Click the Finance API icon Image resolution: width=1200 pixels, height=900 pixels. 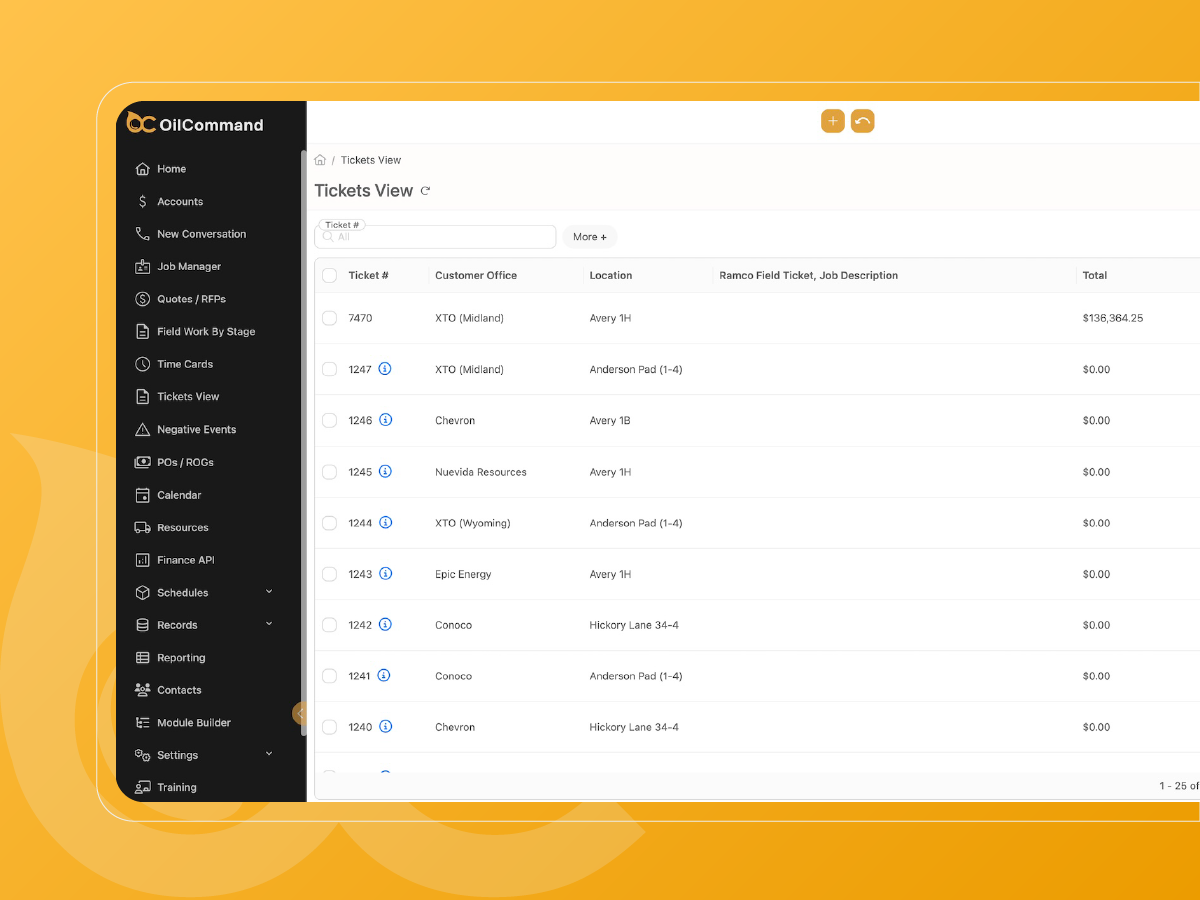142,560
